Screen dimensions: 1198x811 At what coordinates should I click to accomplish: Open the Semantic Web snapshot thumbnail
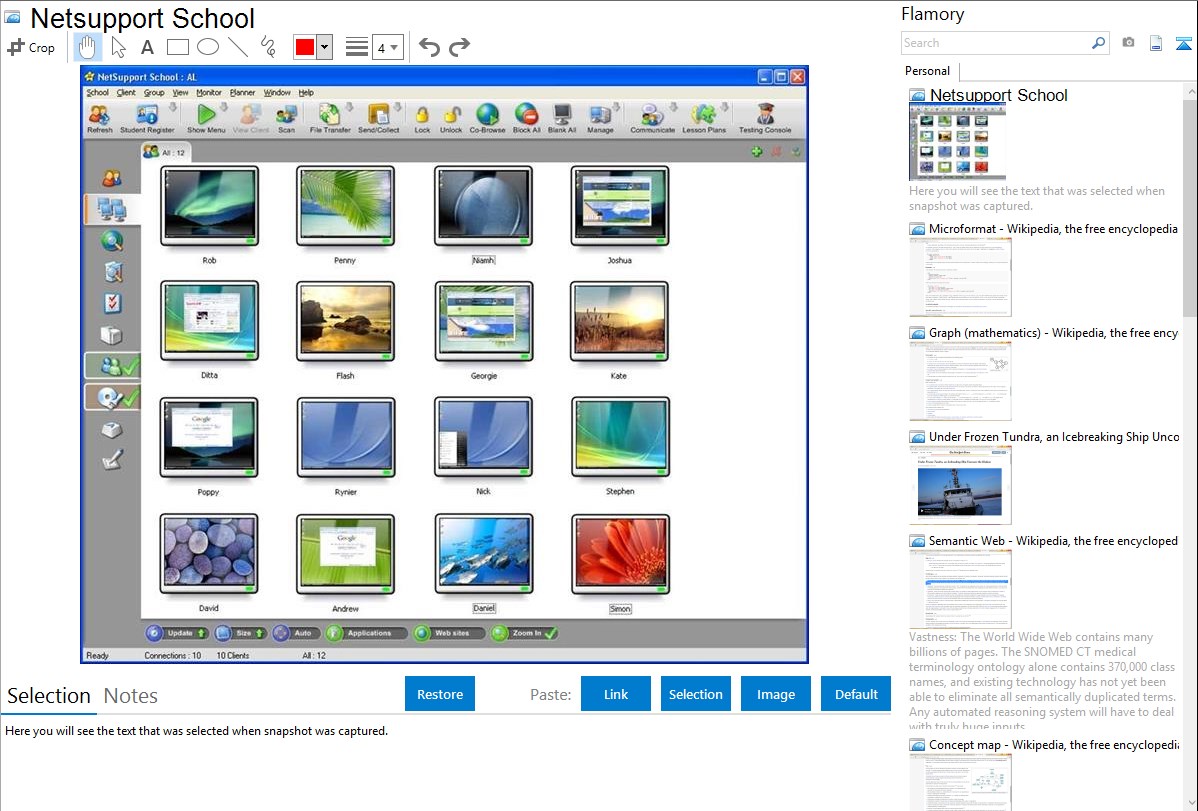[960, 589]
